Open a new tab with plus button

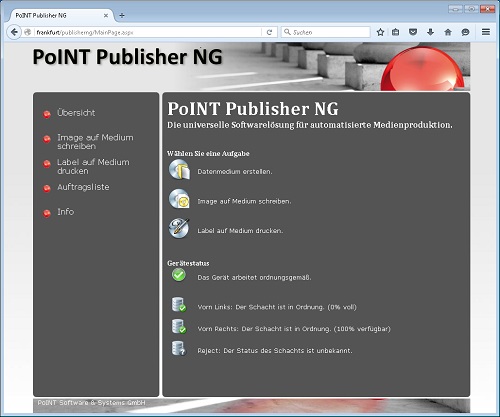tap(122, 15)
